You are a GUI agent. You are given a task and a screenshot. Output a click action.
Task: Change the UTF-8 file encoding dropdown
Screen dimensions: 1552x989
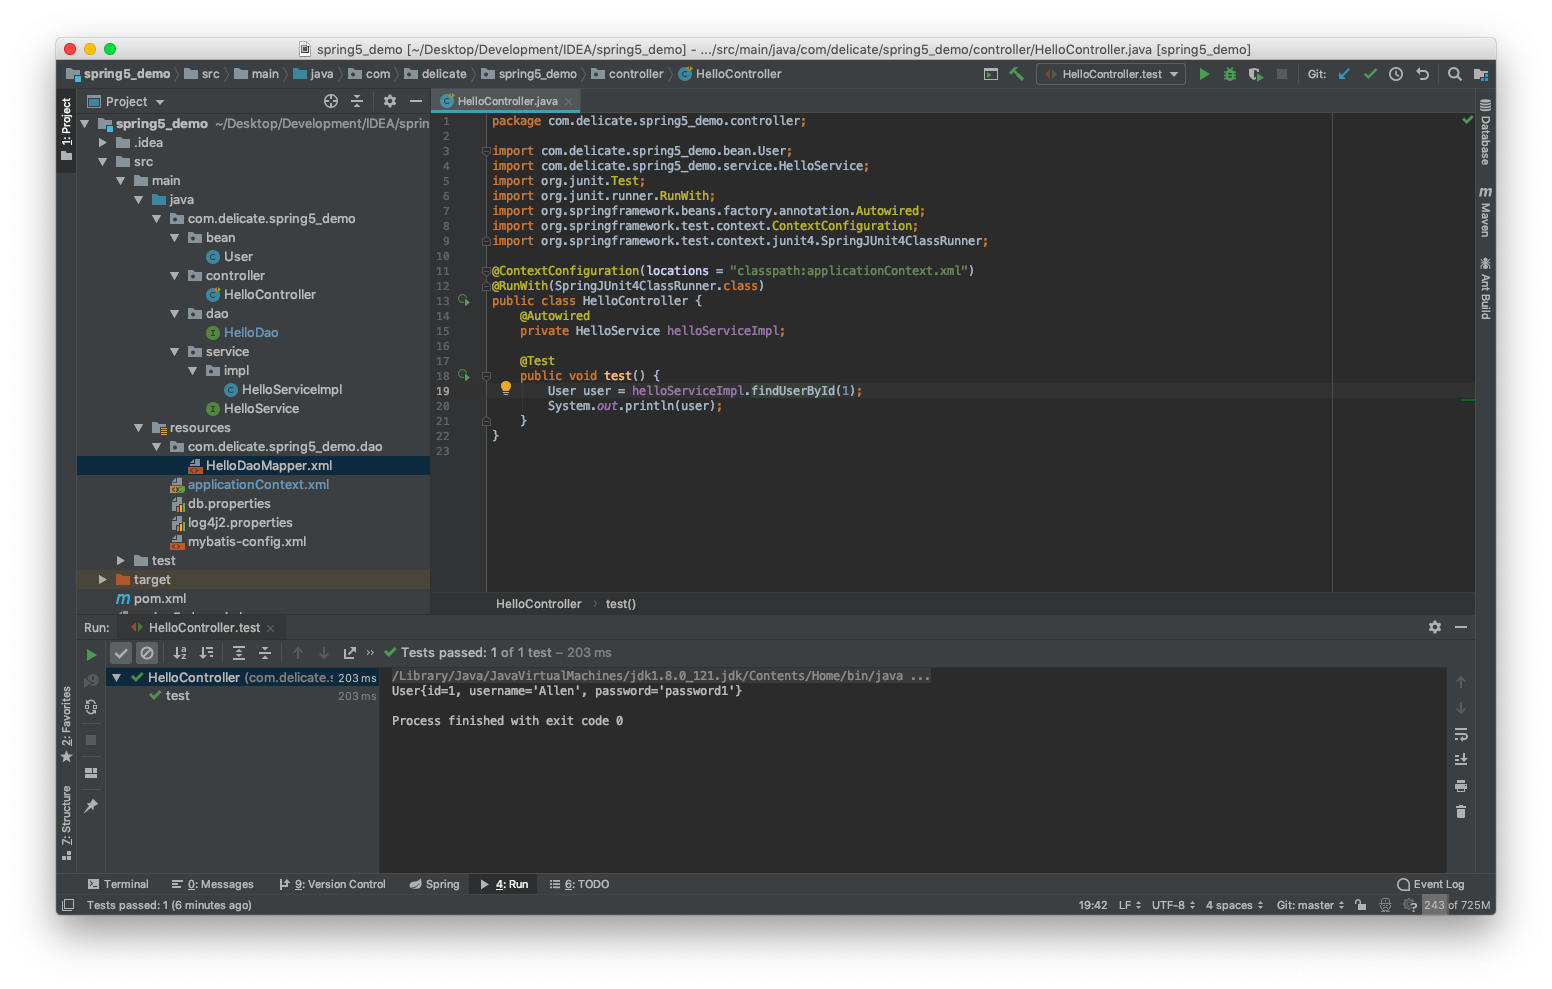[x=1173, y=905]
